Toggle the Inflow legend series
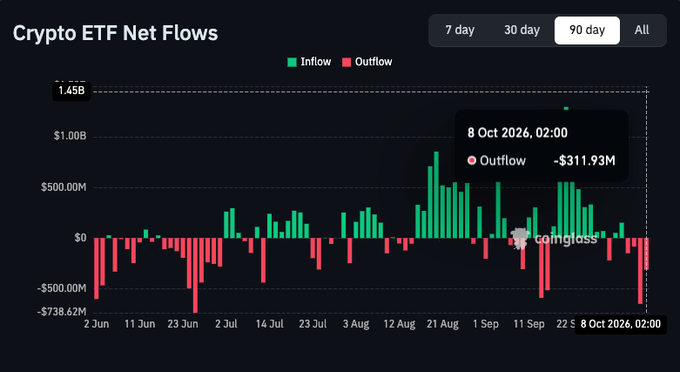The image size is (680, 372). [309, 62]
